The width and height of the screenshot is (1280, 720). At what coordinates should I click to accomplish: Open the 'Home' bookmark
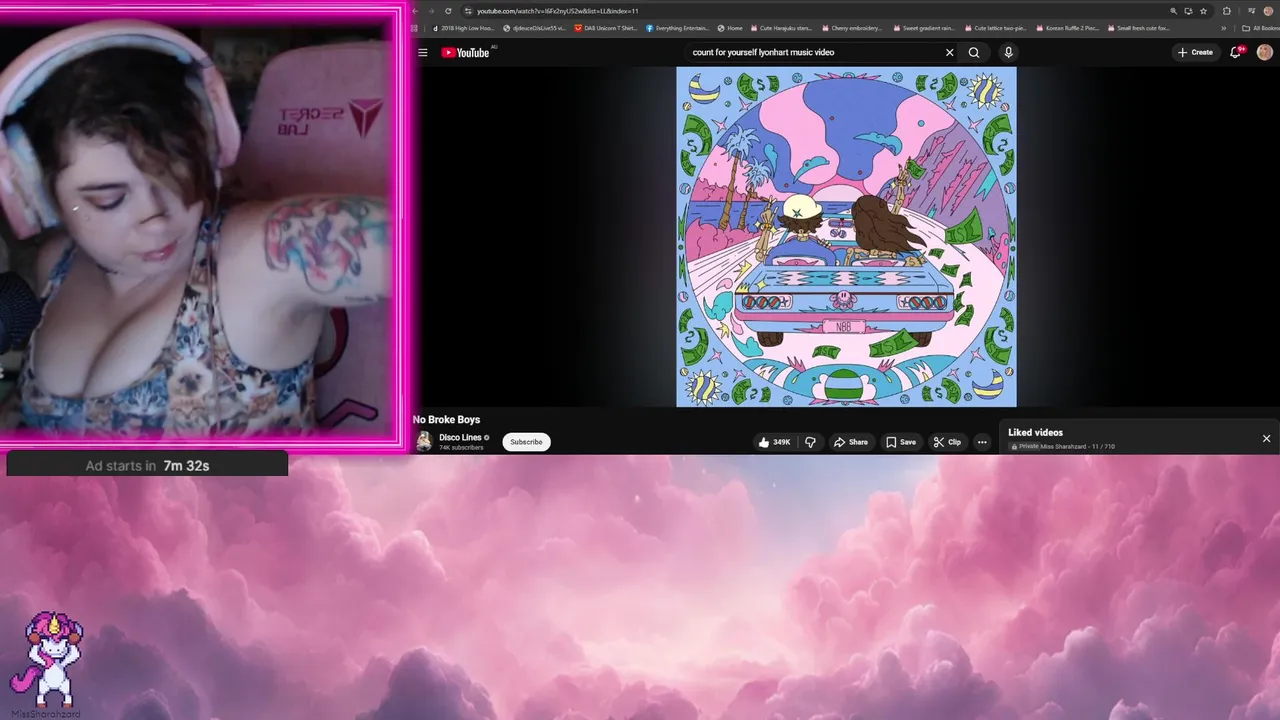coord(730,28)
